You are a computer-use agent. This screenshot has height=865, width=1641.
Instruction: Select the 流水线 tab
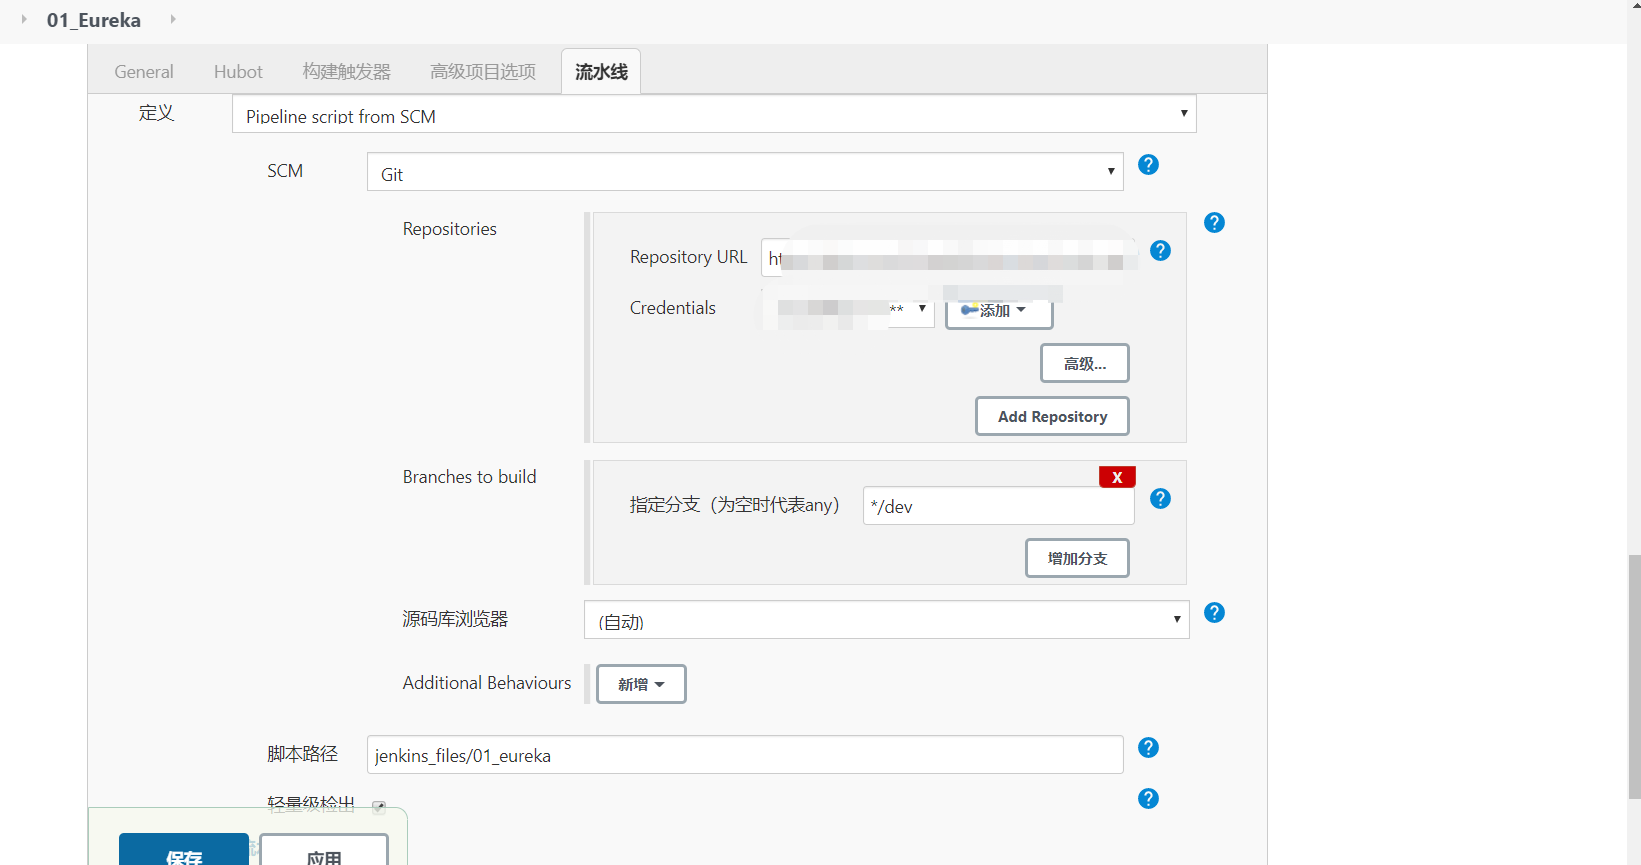coord(601,72)
